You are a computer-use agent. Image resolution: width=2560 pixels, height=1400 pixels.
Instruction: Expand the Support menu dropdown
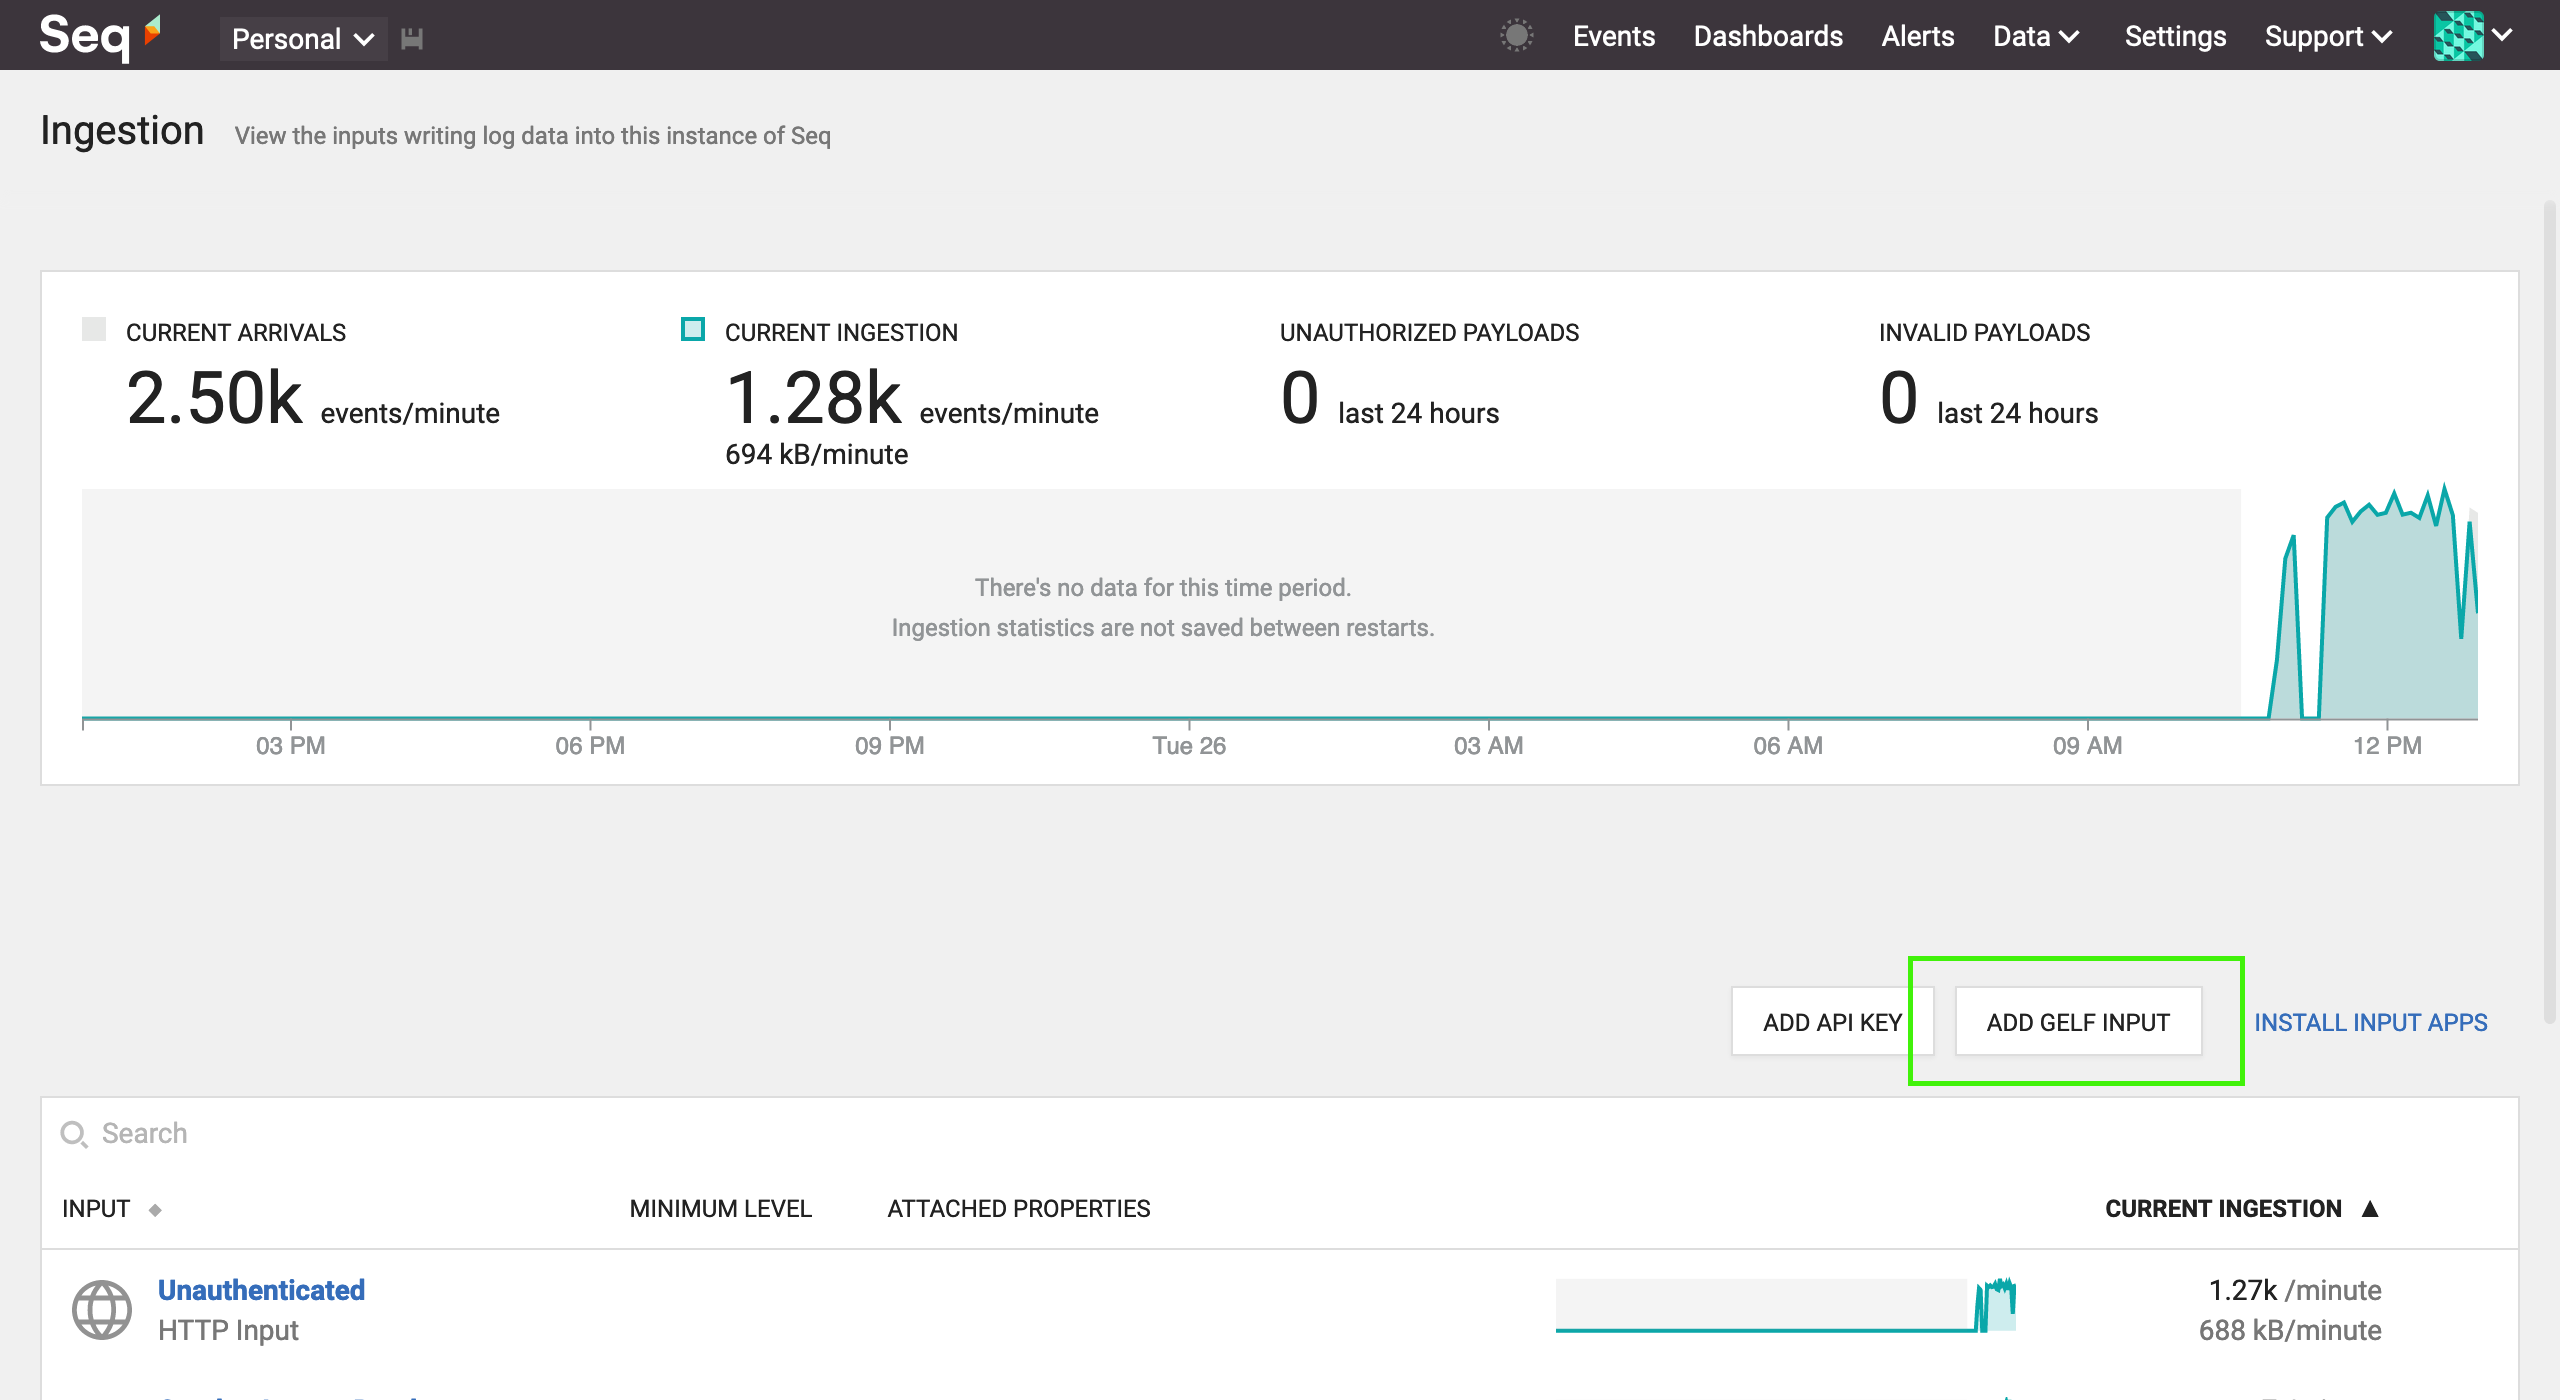coord(2327,36)
